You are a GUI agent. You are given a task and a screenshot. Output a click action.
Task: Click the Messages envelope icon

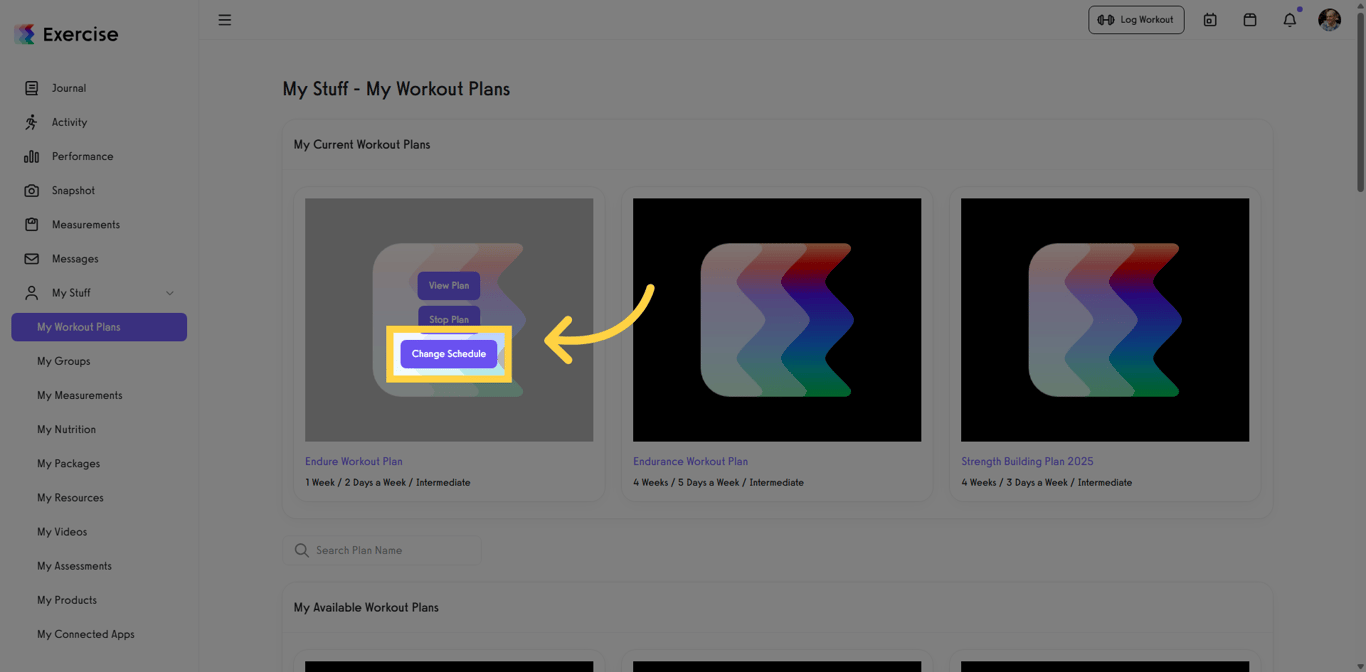pyautogui.click(x=31, y=258)
